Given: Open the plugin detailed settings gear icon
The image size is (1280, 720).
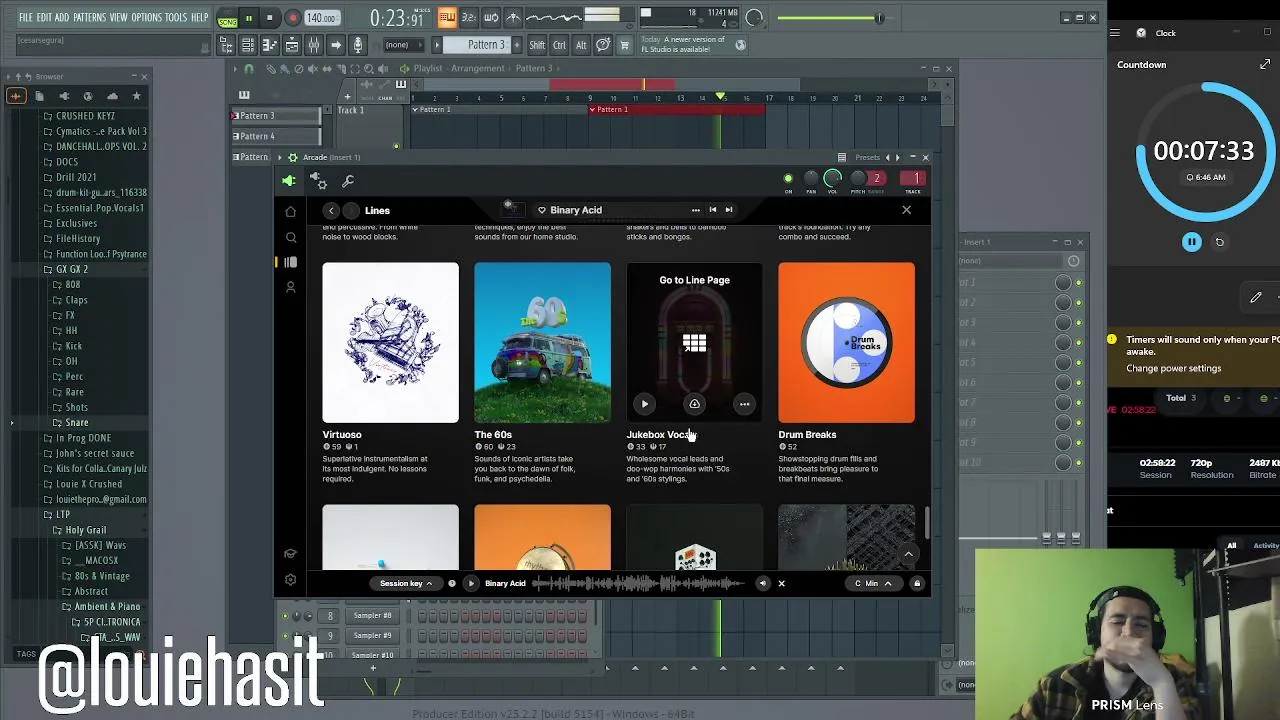Looking at the screenshot, I should [318, 181].
